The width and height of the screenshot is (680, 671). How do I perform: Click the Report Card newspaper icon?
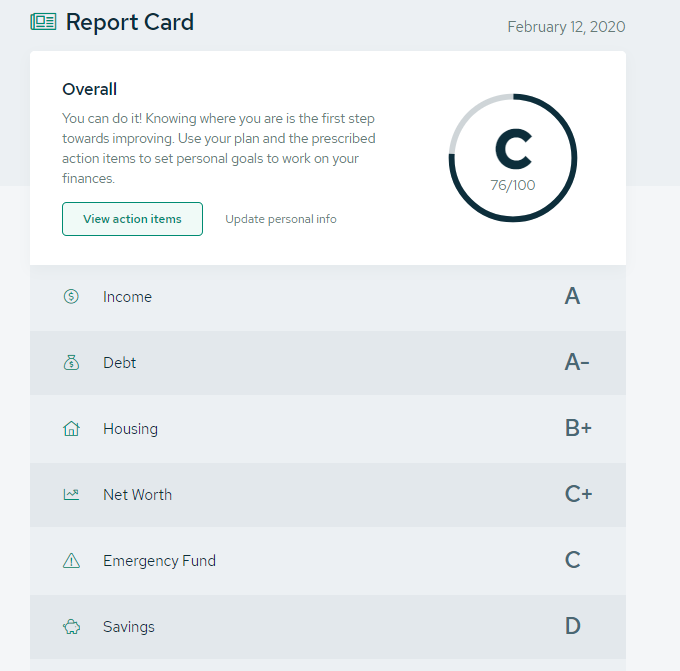[43, 22]
